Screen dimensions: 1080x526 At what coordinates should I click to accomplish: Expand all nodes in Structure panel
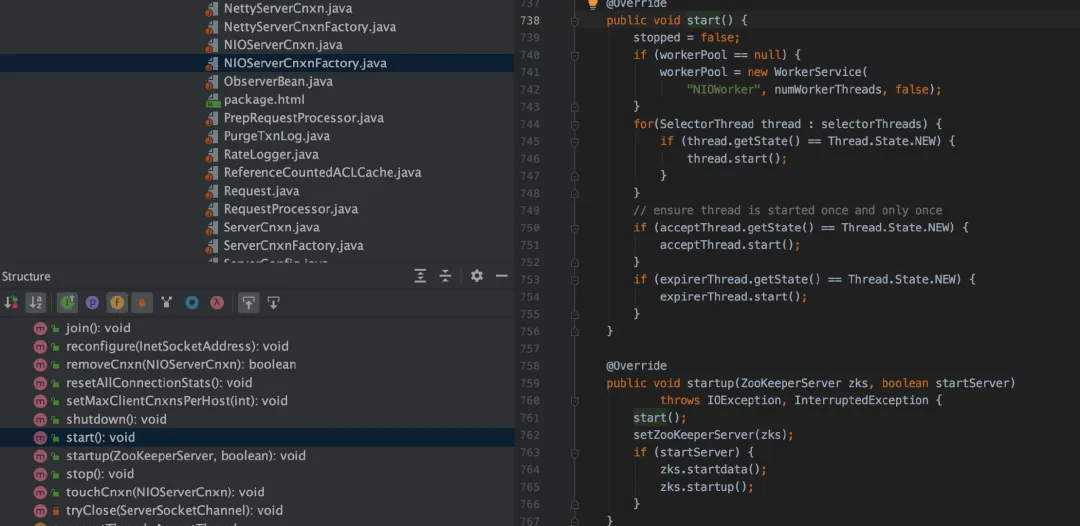point(420,276)
